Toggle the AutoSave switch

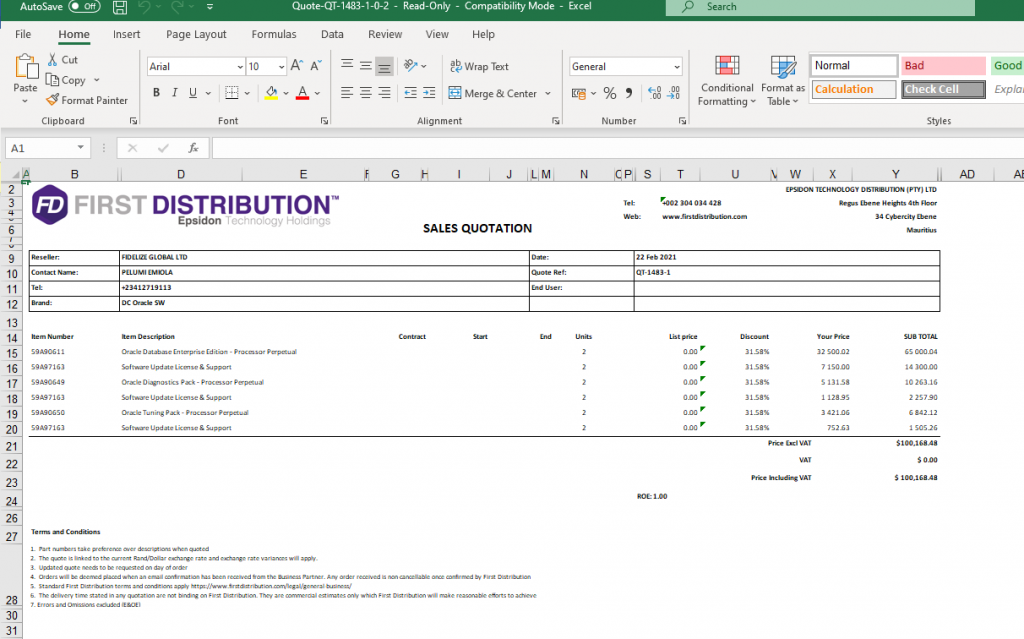[85, 7]
